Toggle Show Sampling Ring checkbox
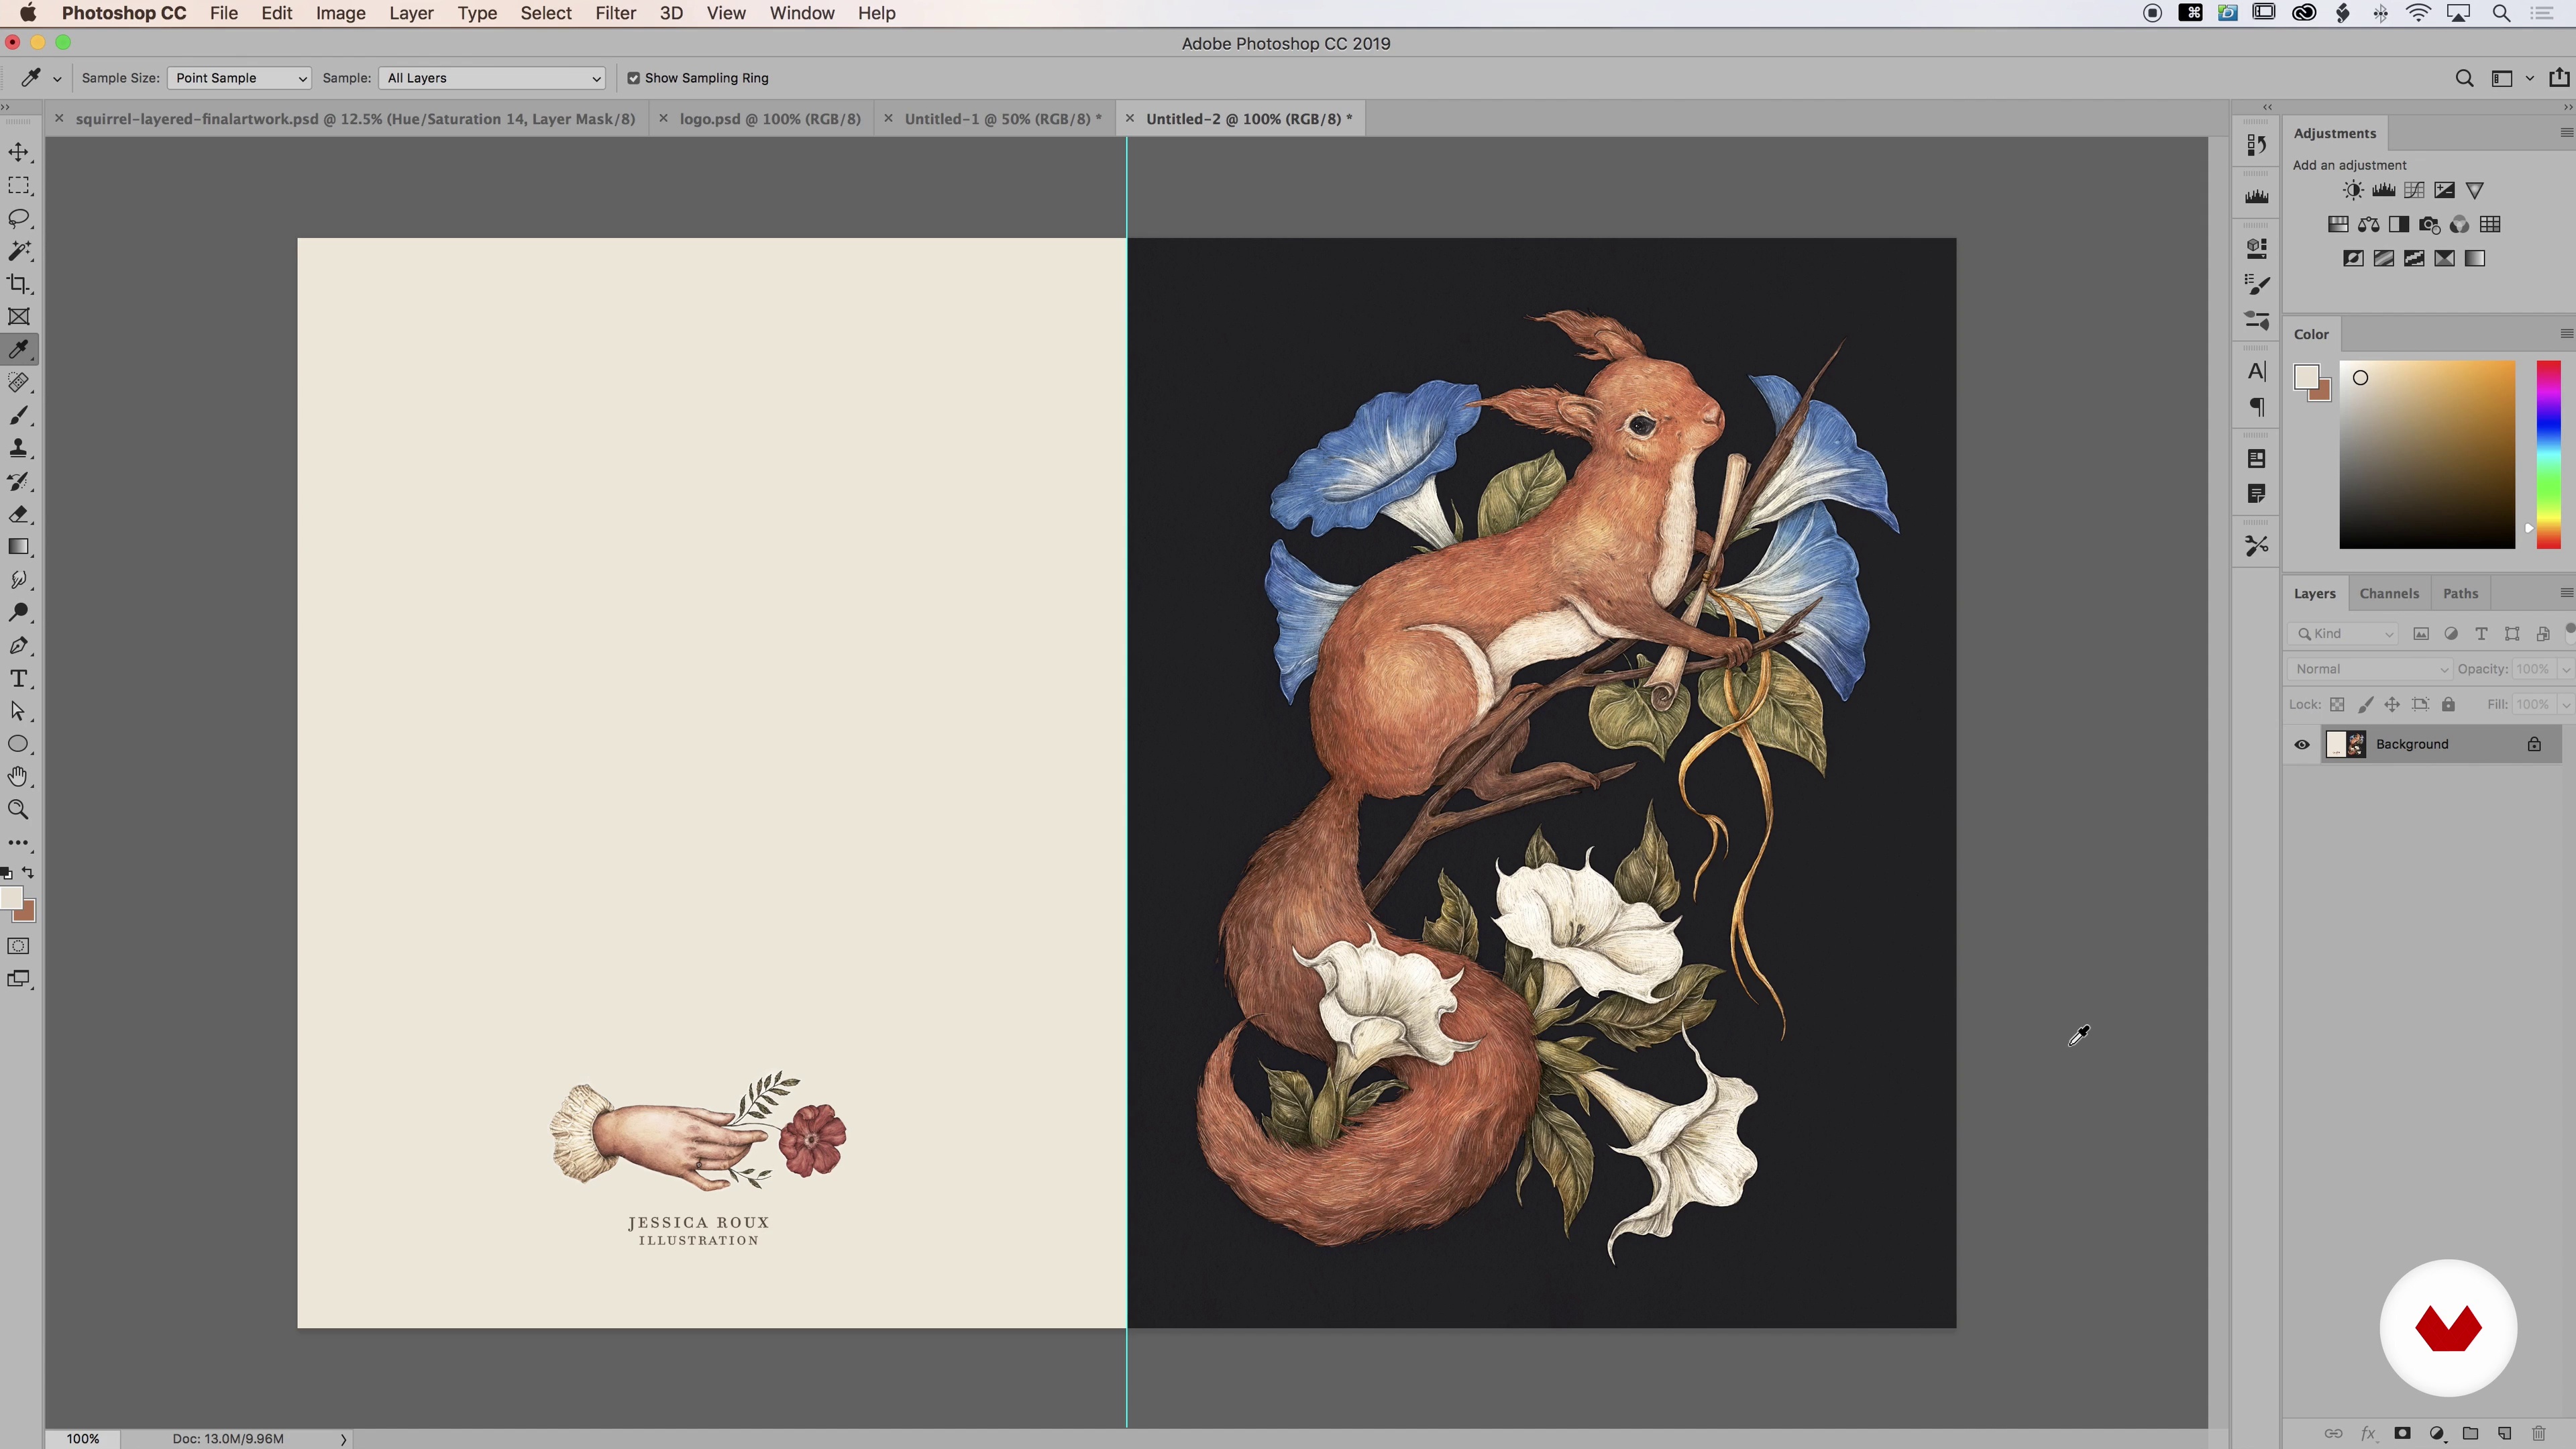Image resolution: width=2576 pixels, height=1449 pixels. tap(633, 78)
